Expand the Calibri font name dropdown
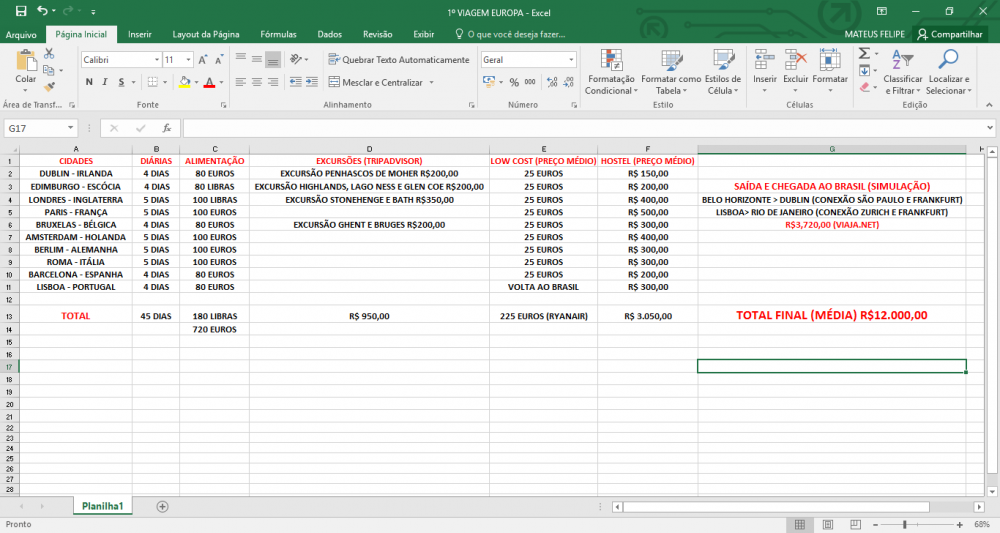The width and height of the screenshot is (1000, 533). click(x=155, y=60)
